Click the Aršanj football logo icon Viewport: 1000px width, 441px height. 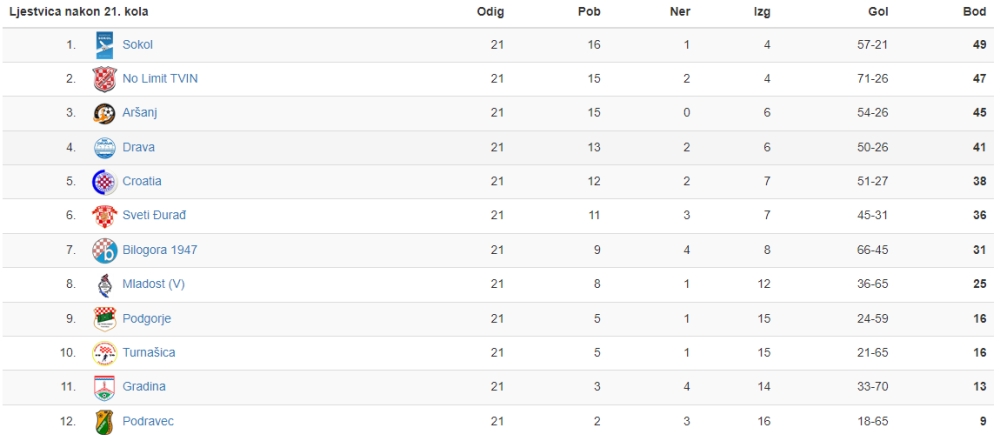pos(104,113)
